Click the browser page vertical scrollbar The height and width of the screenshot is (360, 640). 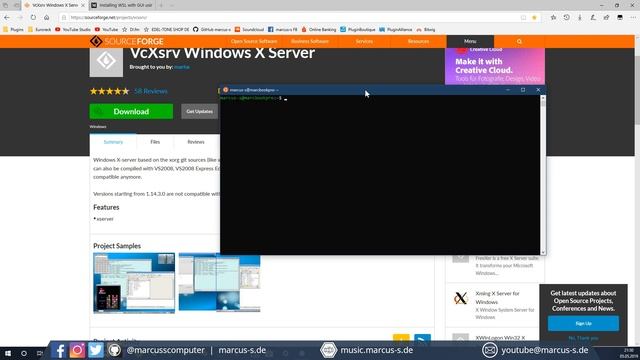point(637,190)
